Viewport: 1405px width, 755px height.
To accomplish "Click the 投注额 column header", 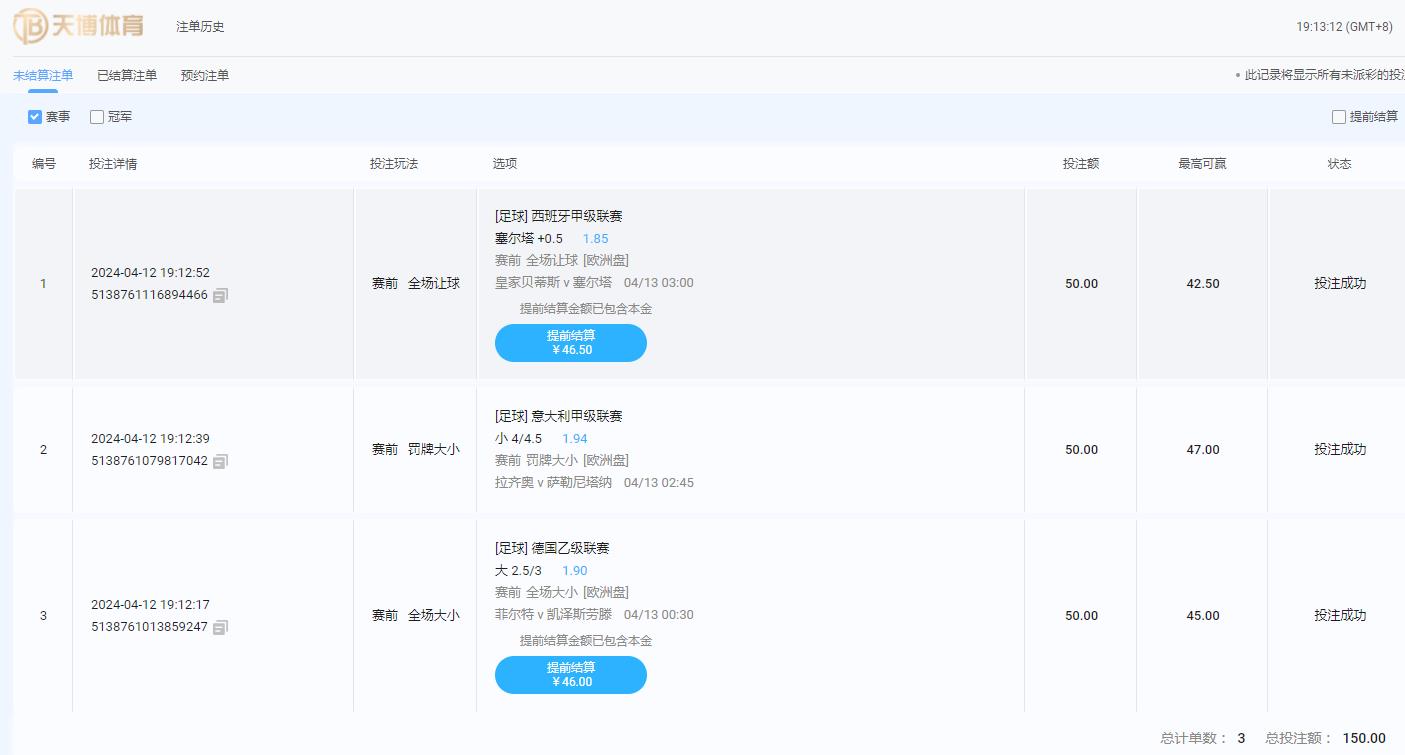I will coord(1080,164).
